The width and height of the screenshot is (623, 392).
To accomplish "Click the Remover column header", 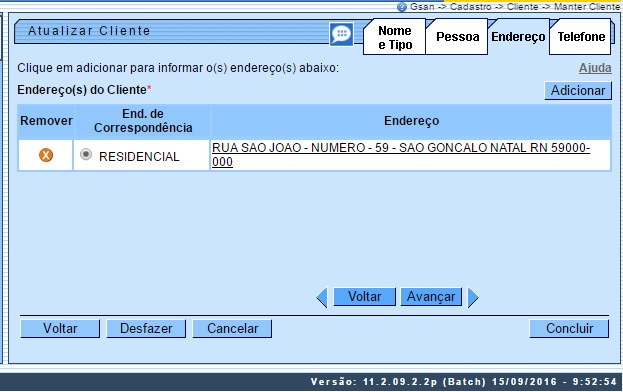I will click(46, 121).
